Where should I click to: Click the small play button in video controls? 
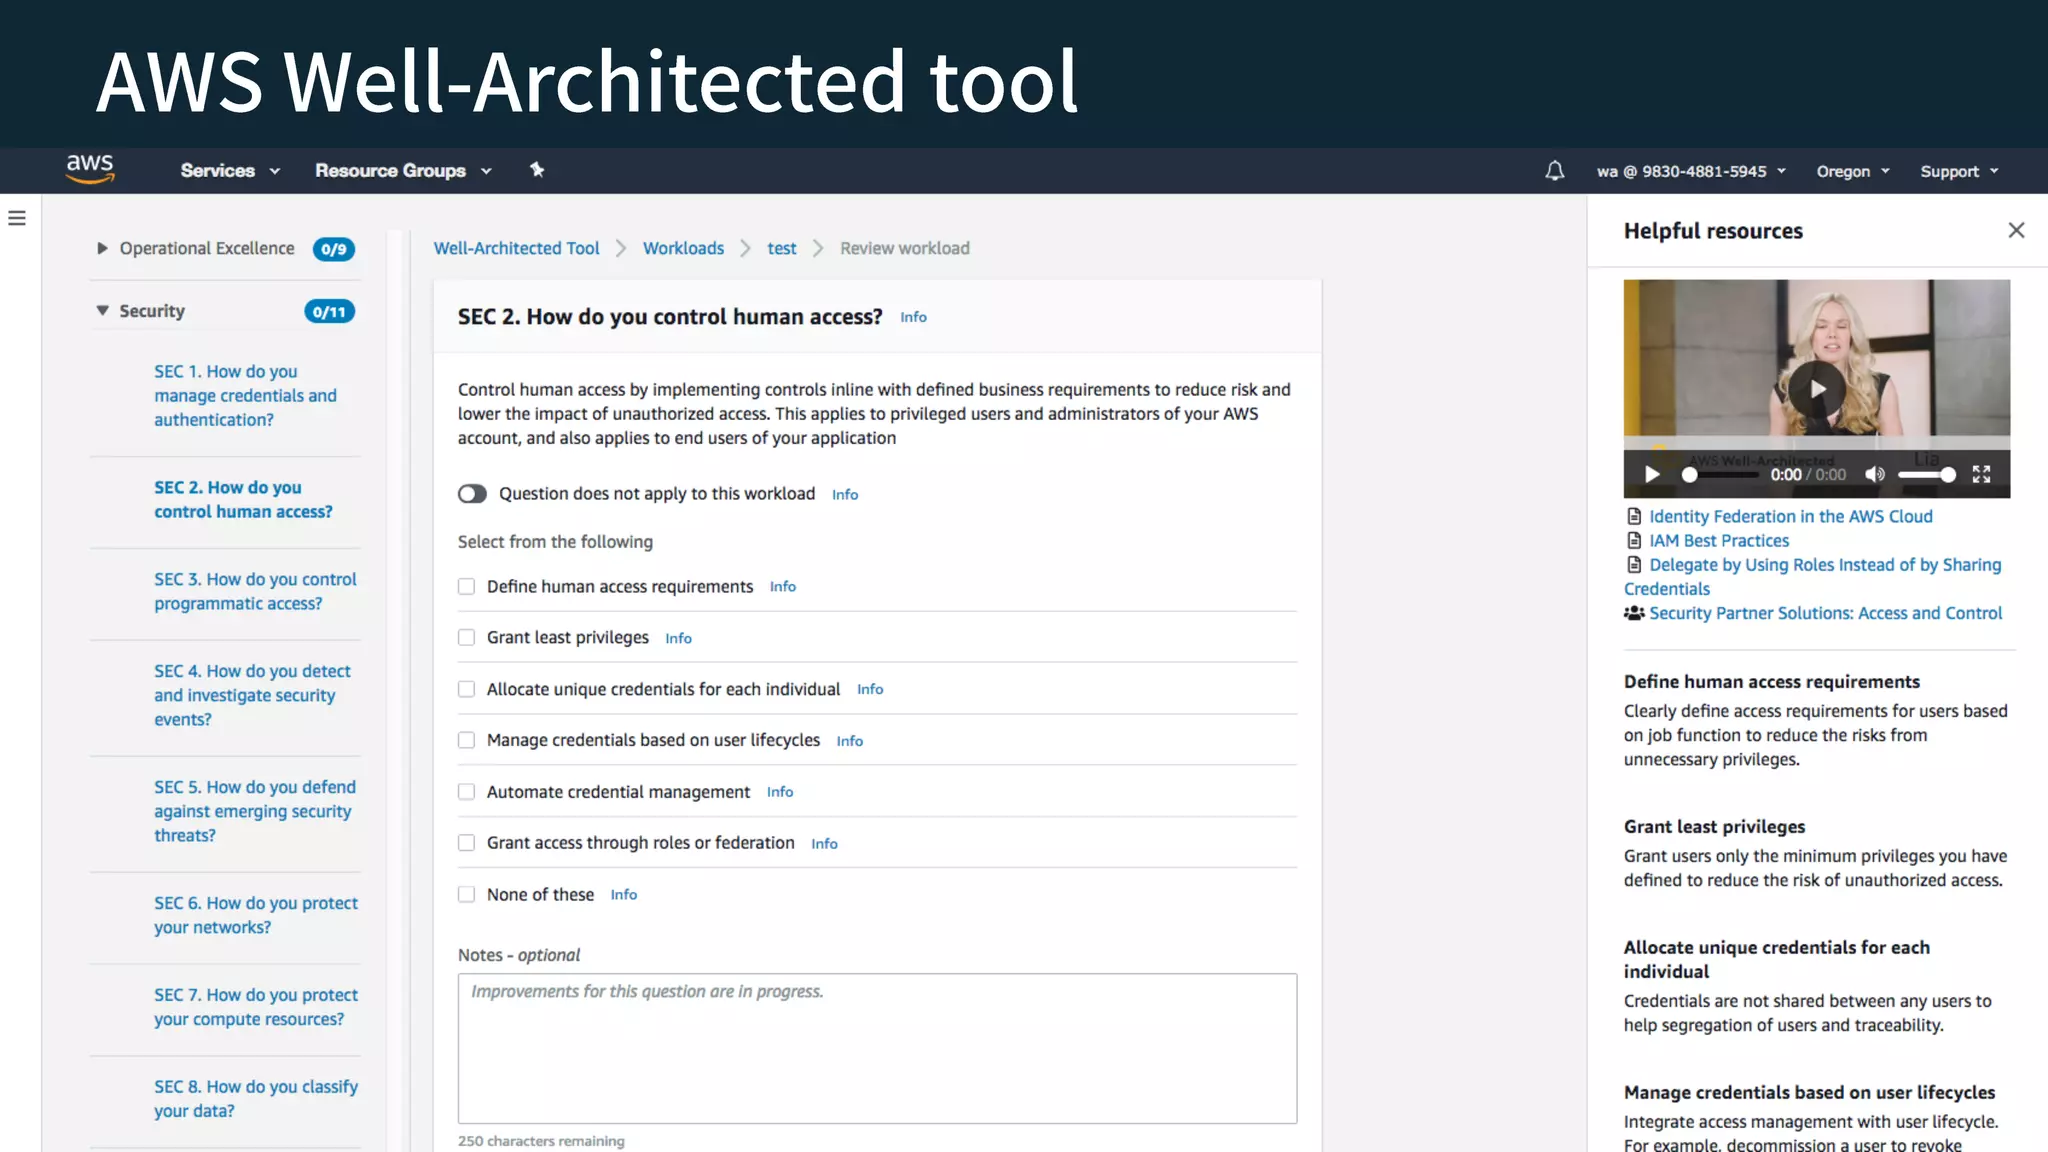(x=1652, y=474)
